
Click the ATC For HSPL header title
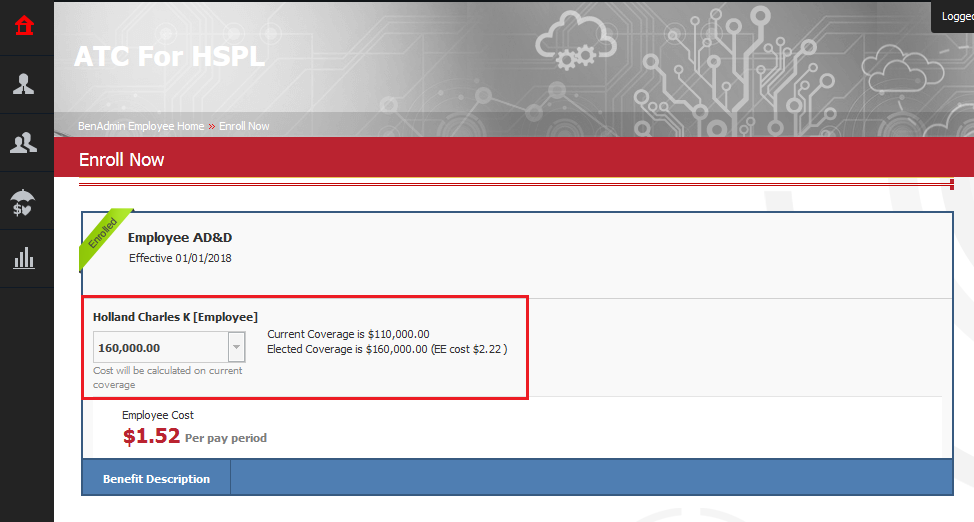point(169,56)
